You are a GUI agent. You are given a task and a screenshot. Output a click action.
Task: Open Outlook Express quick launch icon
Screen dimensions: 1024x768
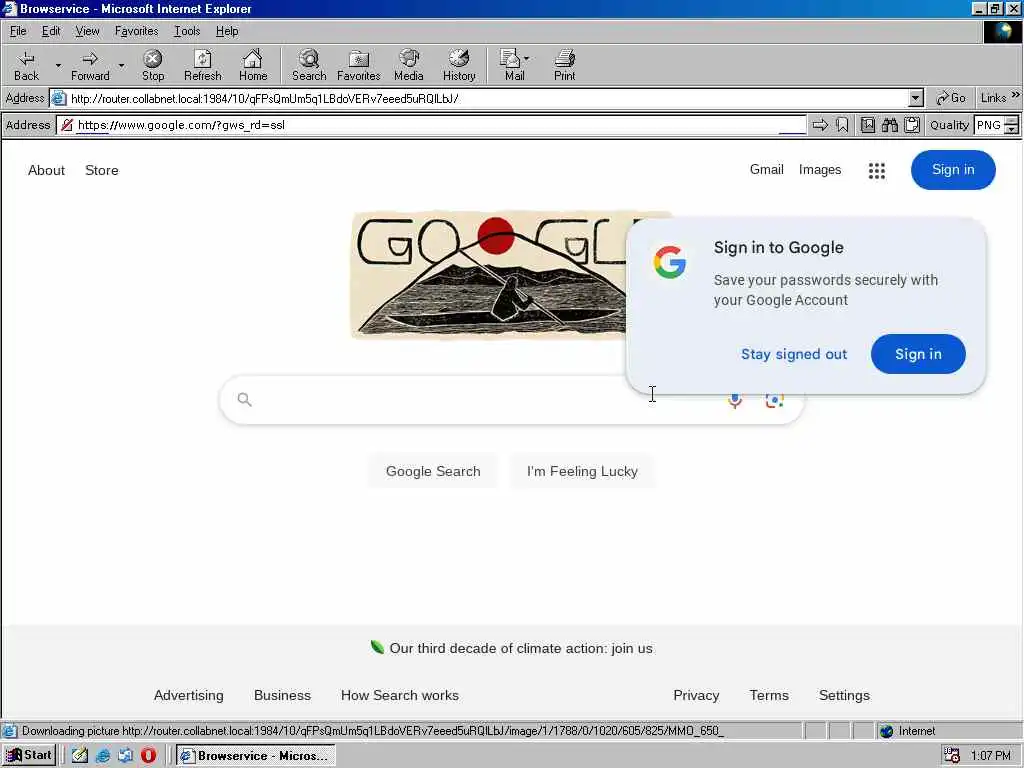(125, 756)
